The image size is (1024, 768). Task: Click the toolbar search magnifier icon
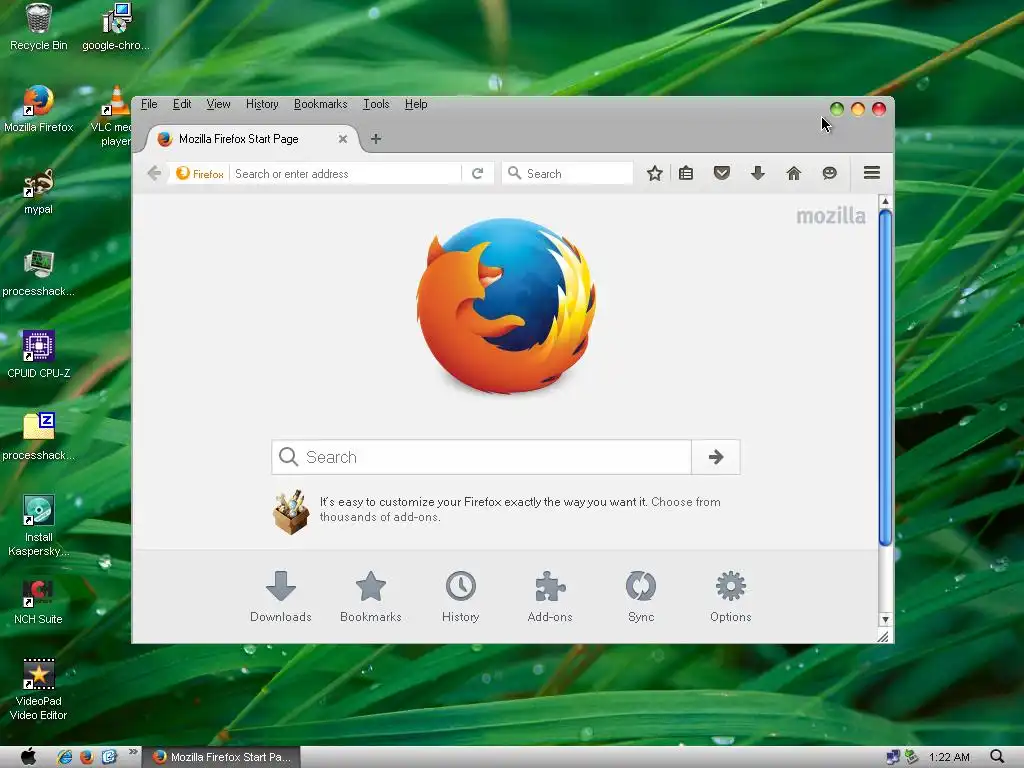pyautogui.click(x=515, y=173)
